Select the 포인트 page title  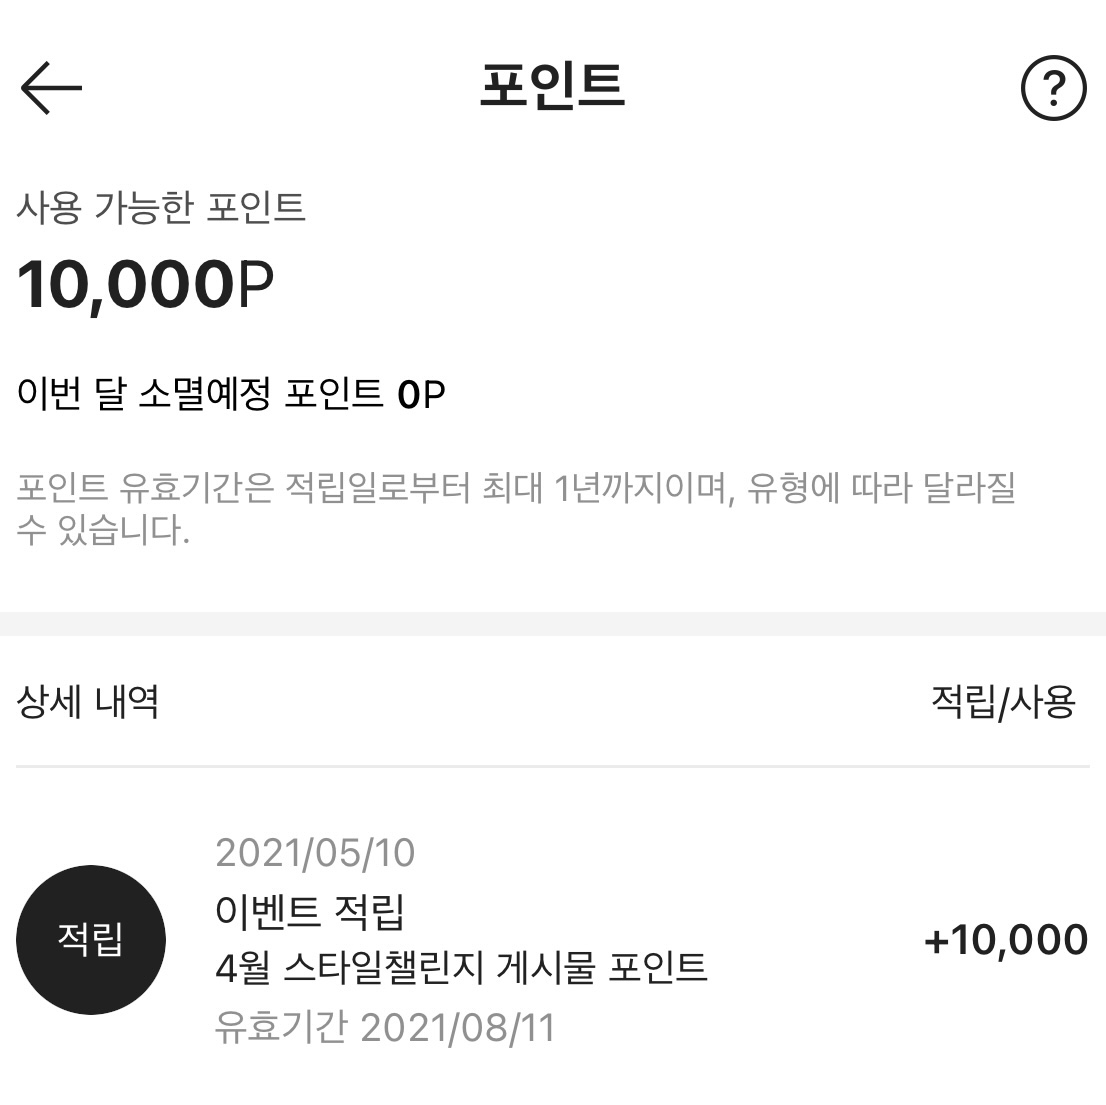tap(552, 85)
